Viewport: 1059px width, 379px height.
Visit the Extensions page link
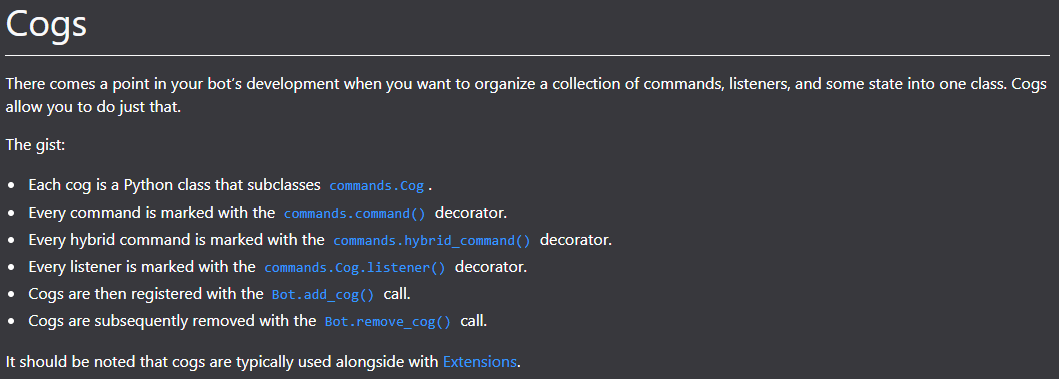click(x=480, y=361)
